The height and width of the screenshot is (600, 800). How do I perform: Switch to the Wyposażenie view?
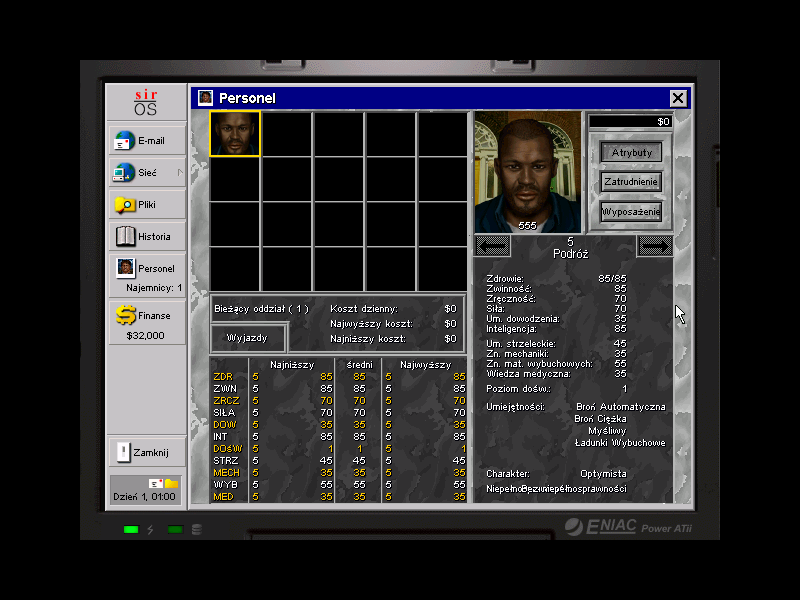631,212
